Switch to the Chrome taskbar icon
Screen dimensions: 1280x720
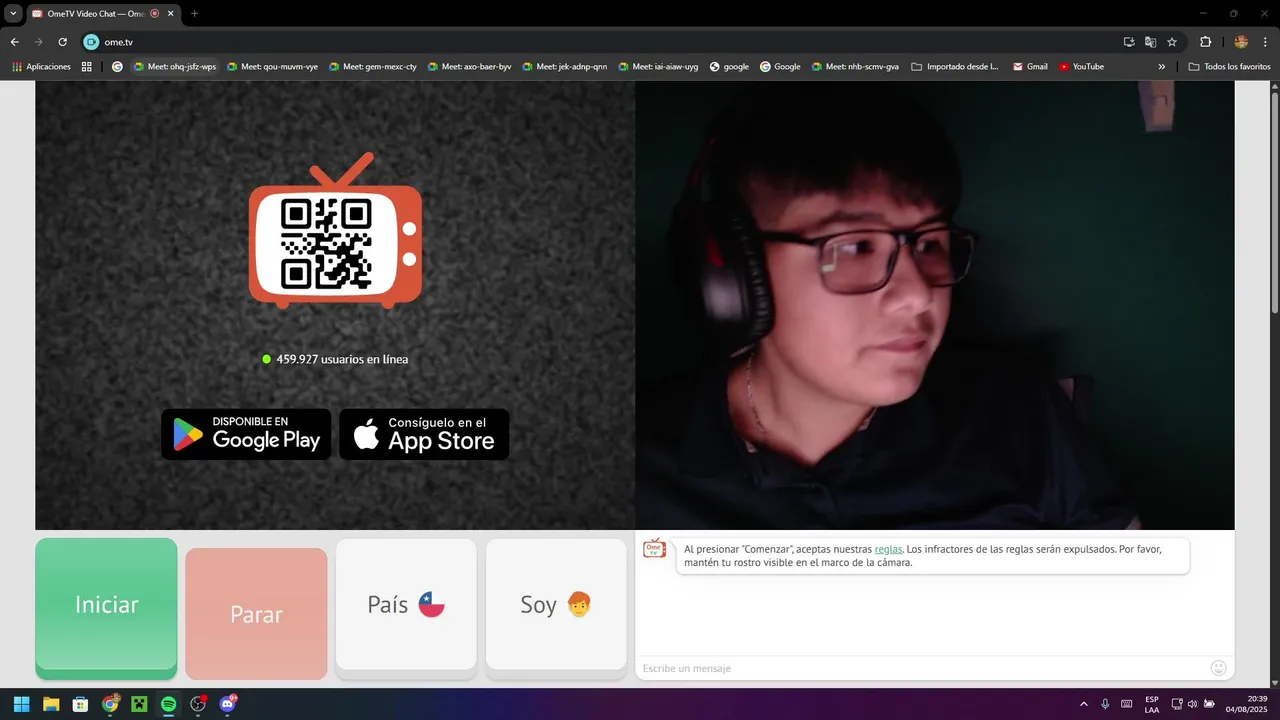click(110, 704)
